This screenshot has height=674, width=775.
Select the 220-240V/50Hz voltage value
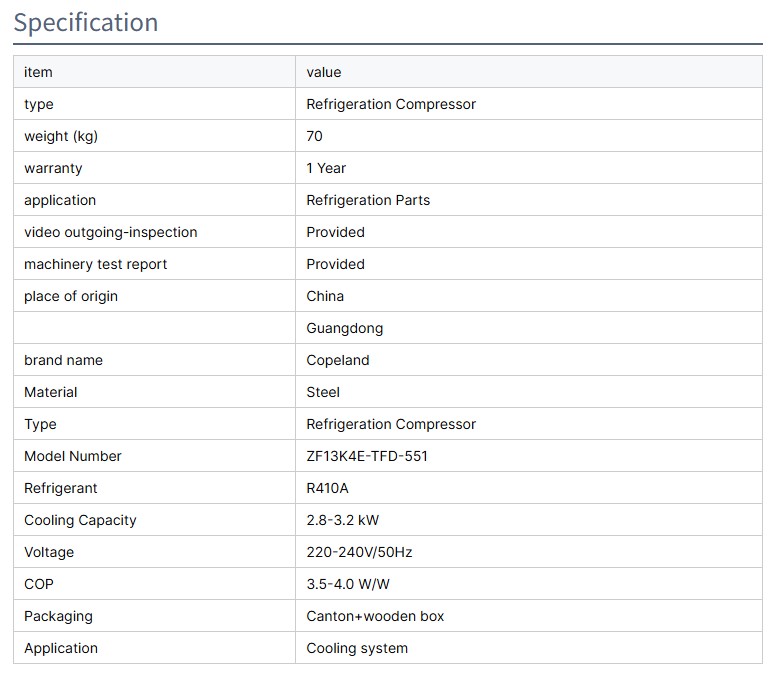pos(357,552)
